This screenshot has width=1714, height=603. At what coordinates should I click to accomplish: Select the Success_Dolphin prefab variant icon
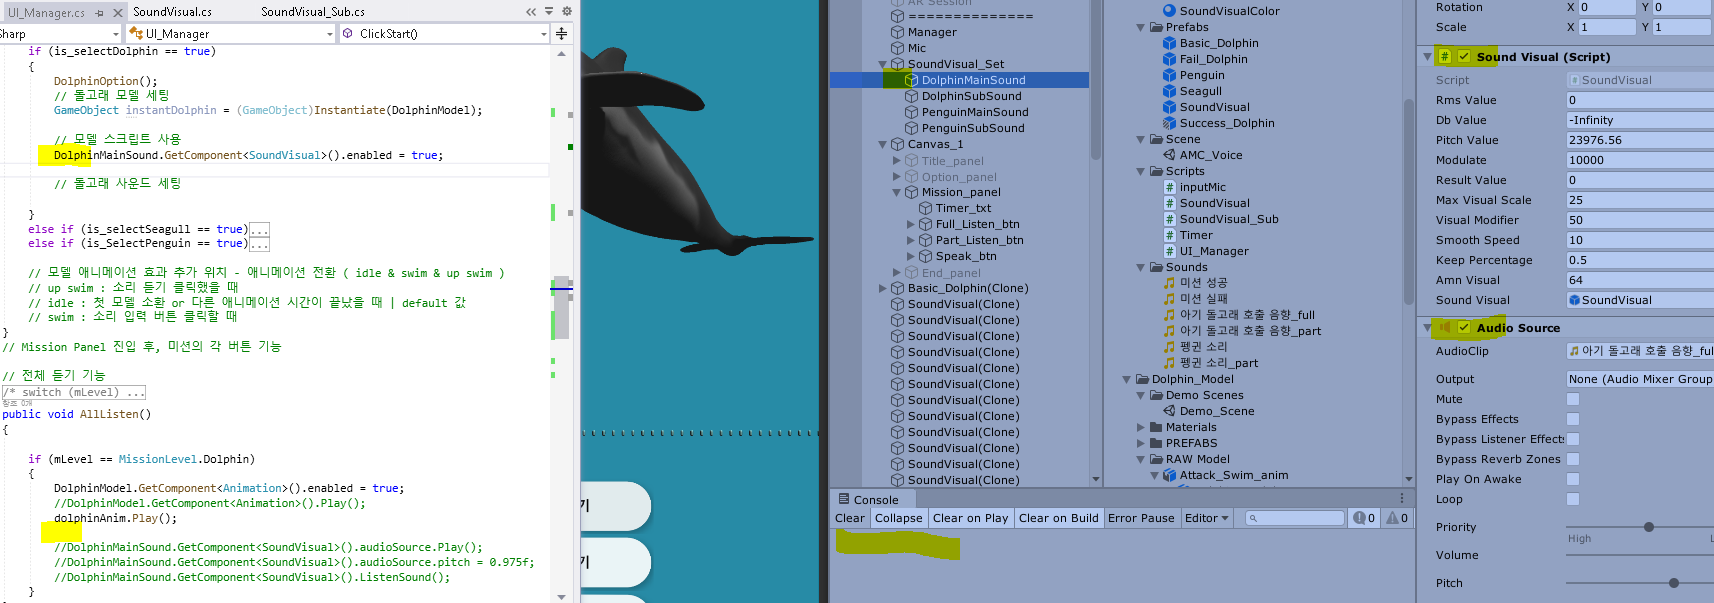click(x=1169, y=123)
